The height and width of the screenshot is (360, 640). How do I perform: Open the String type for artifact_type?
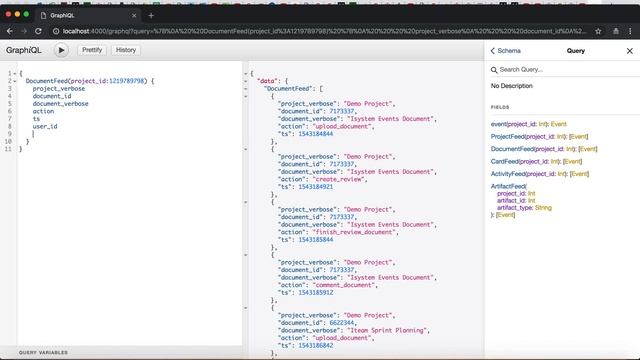[543, 208]
